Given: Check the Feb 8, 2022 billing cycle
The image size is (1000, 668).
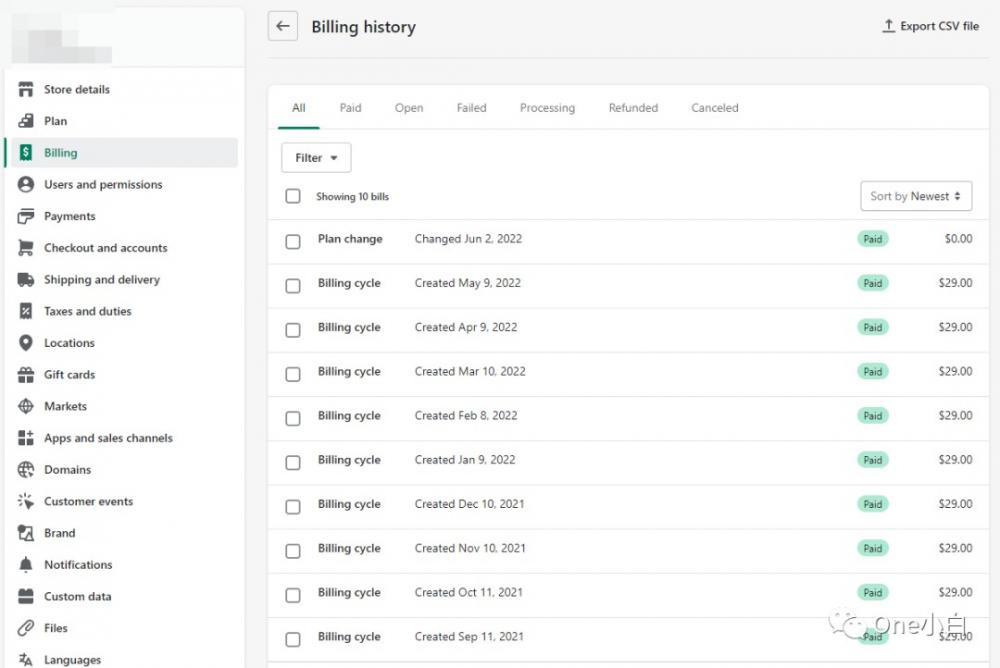Looking at the screenshot, I should click(293, 418).
